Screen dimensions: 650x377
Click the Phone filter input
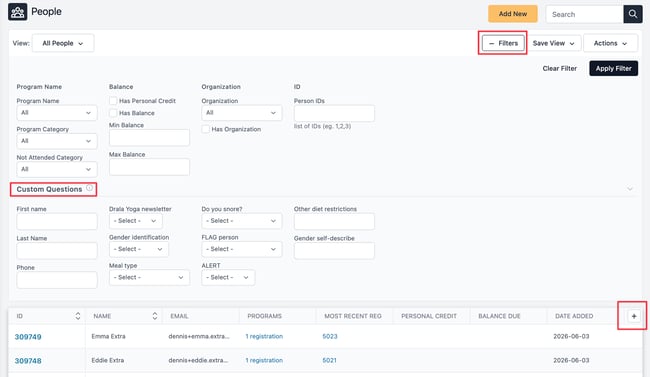coord(57,280)
